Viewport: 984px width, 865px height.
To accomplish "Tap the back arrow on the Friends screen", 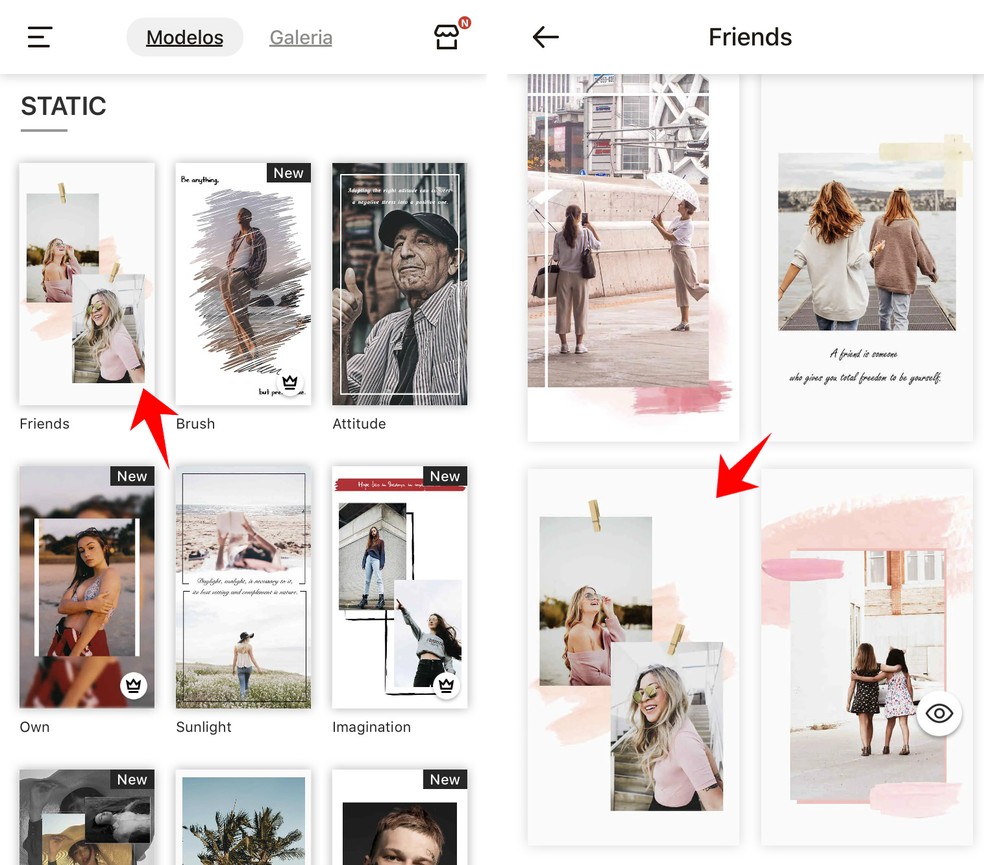I will [x=546, y=37].
